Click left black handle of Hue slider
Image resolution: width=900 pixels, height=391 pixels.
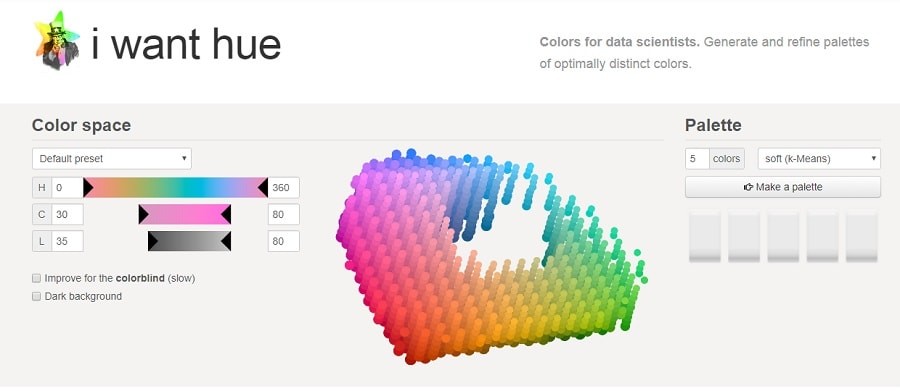tap(88, 187)
